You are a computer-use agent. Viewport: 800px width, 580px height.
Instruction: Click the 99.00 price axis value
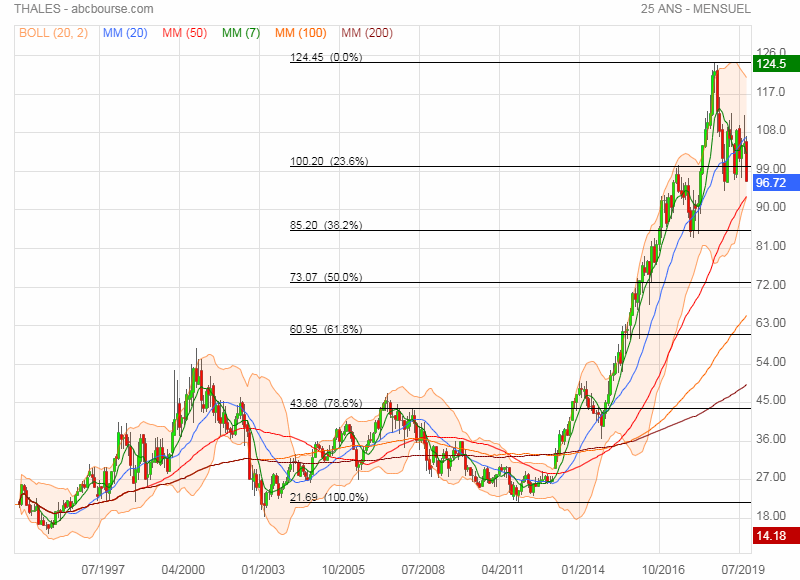(770, 168)
